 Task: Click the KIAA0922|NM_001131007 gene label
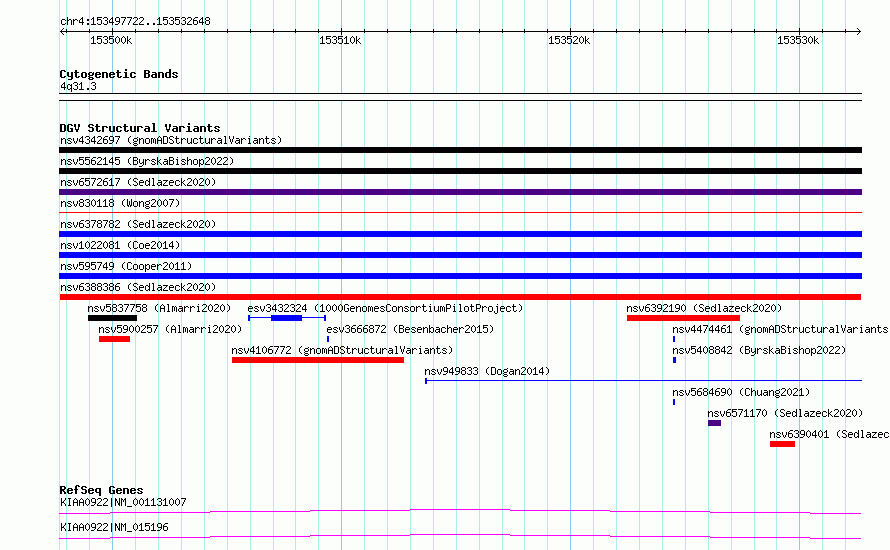tap(123, 502)
